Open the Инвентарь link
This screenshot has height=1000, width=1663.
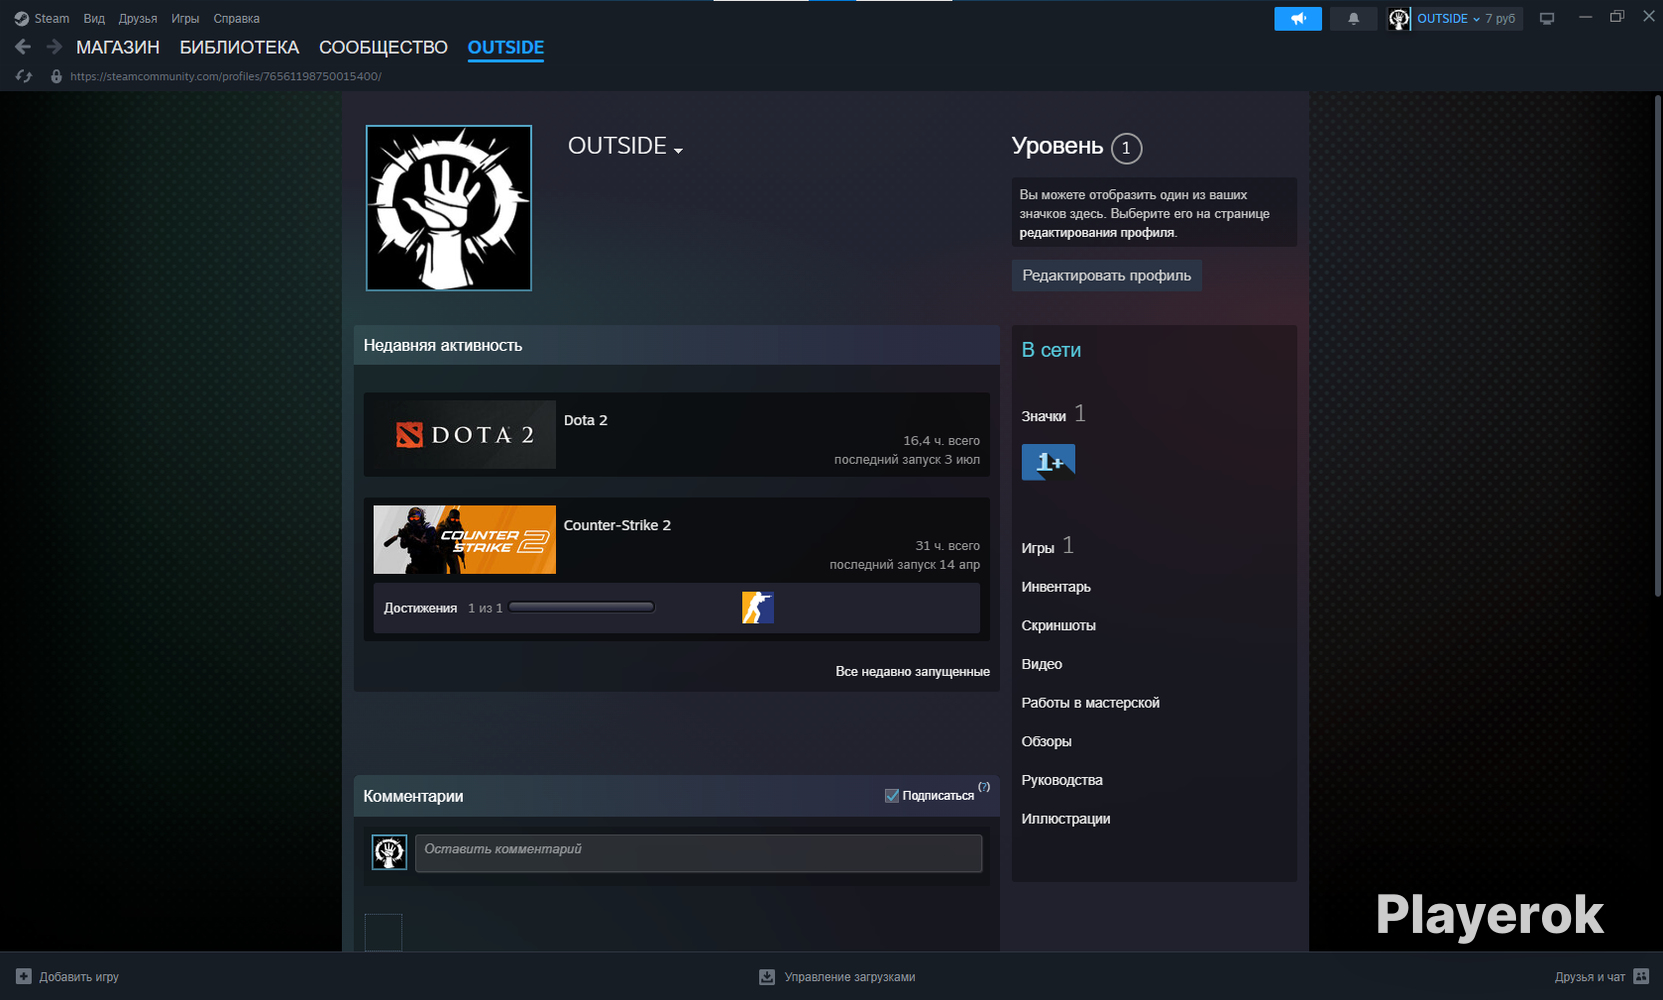click(1056, 587)
